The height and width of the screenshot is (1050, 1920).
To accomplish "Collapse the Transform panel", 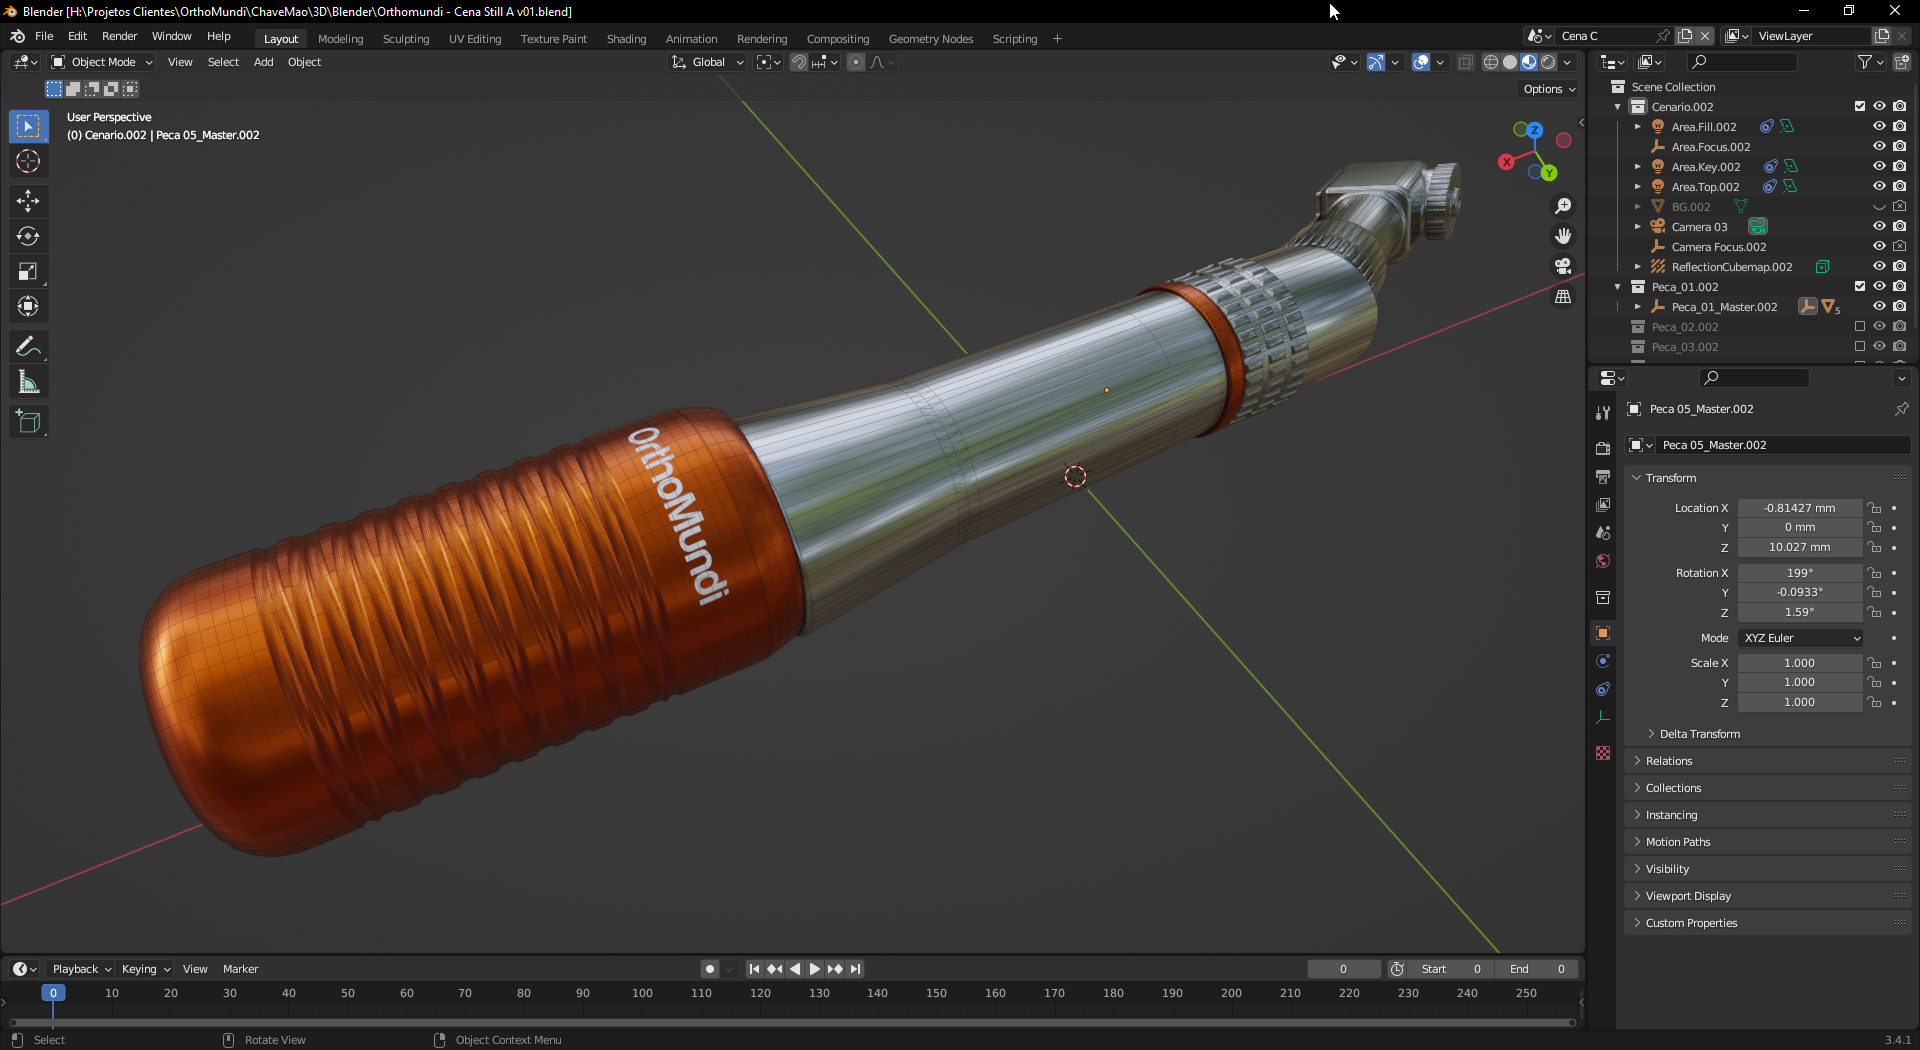I will (1670, 478).
